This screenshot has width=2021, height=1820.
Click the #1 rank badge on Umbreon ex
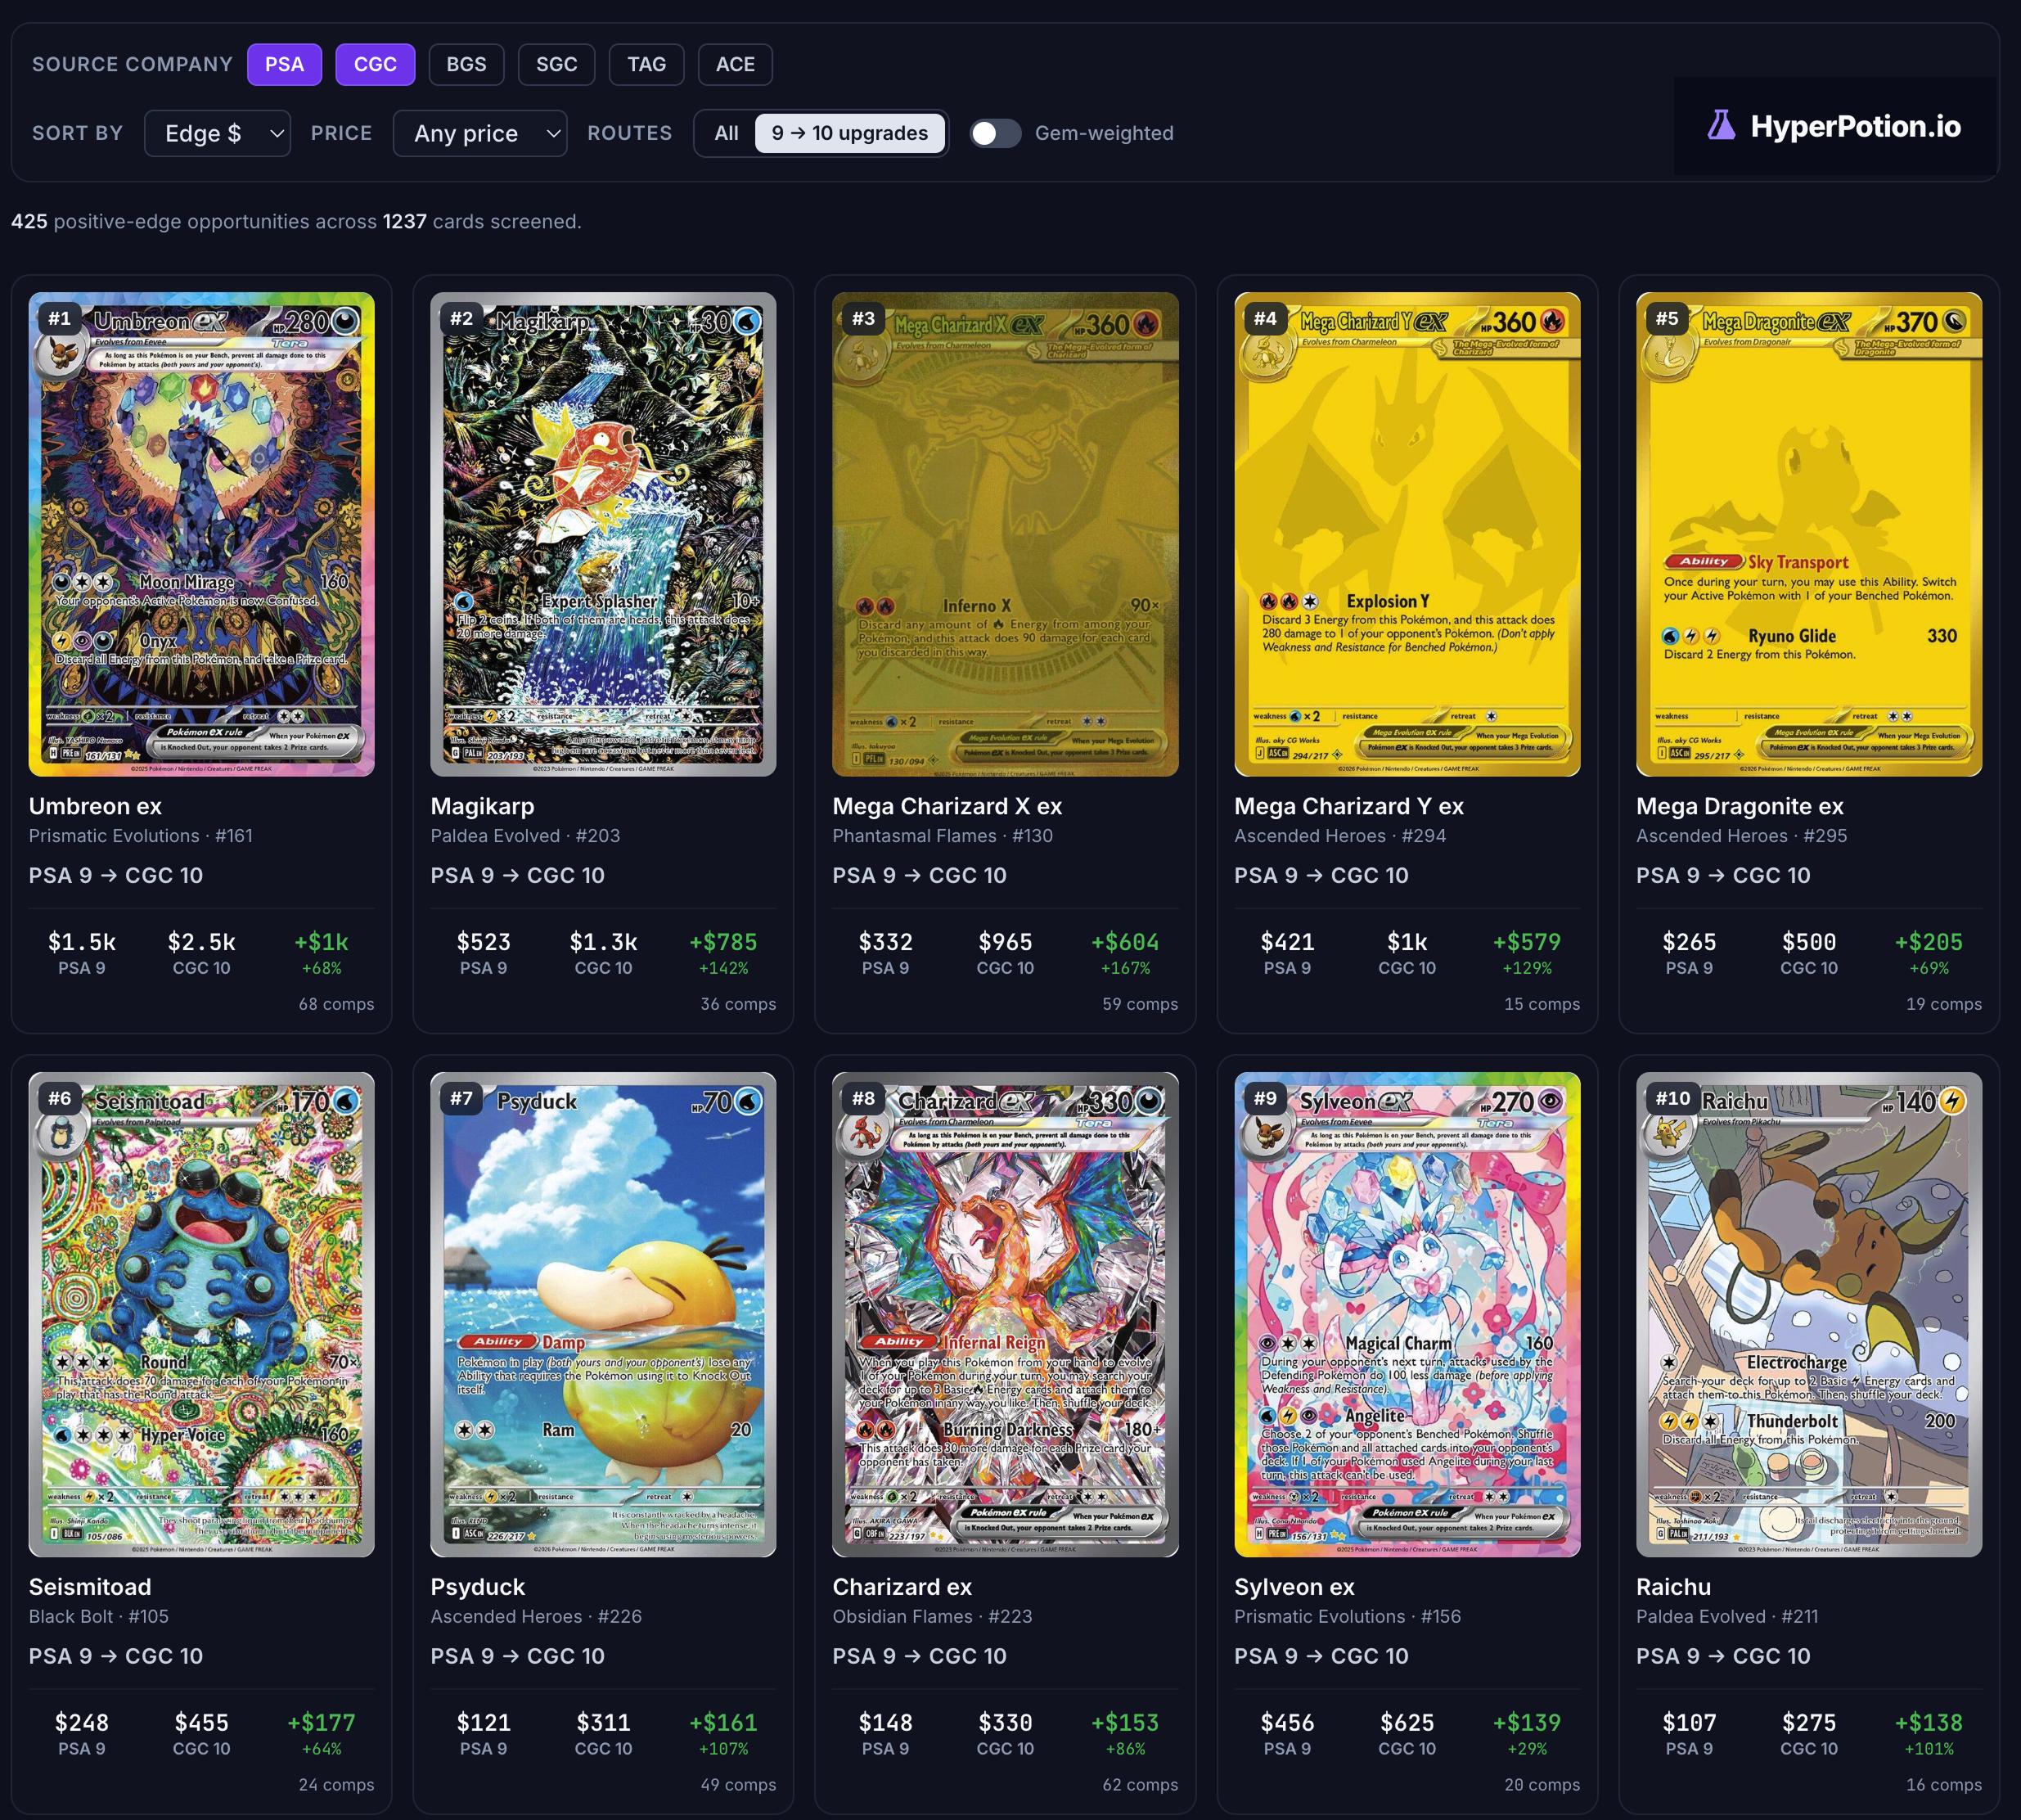tap(60, 318)
